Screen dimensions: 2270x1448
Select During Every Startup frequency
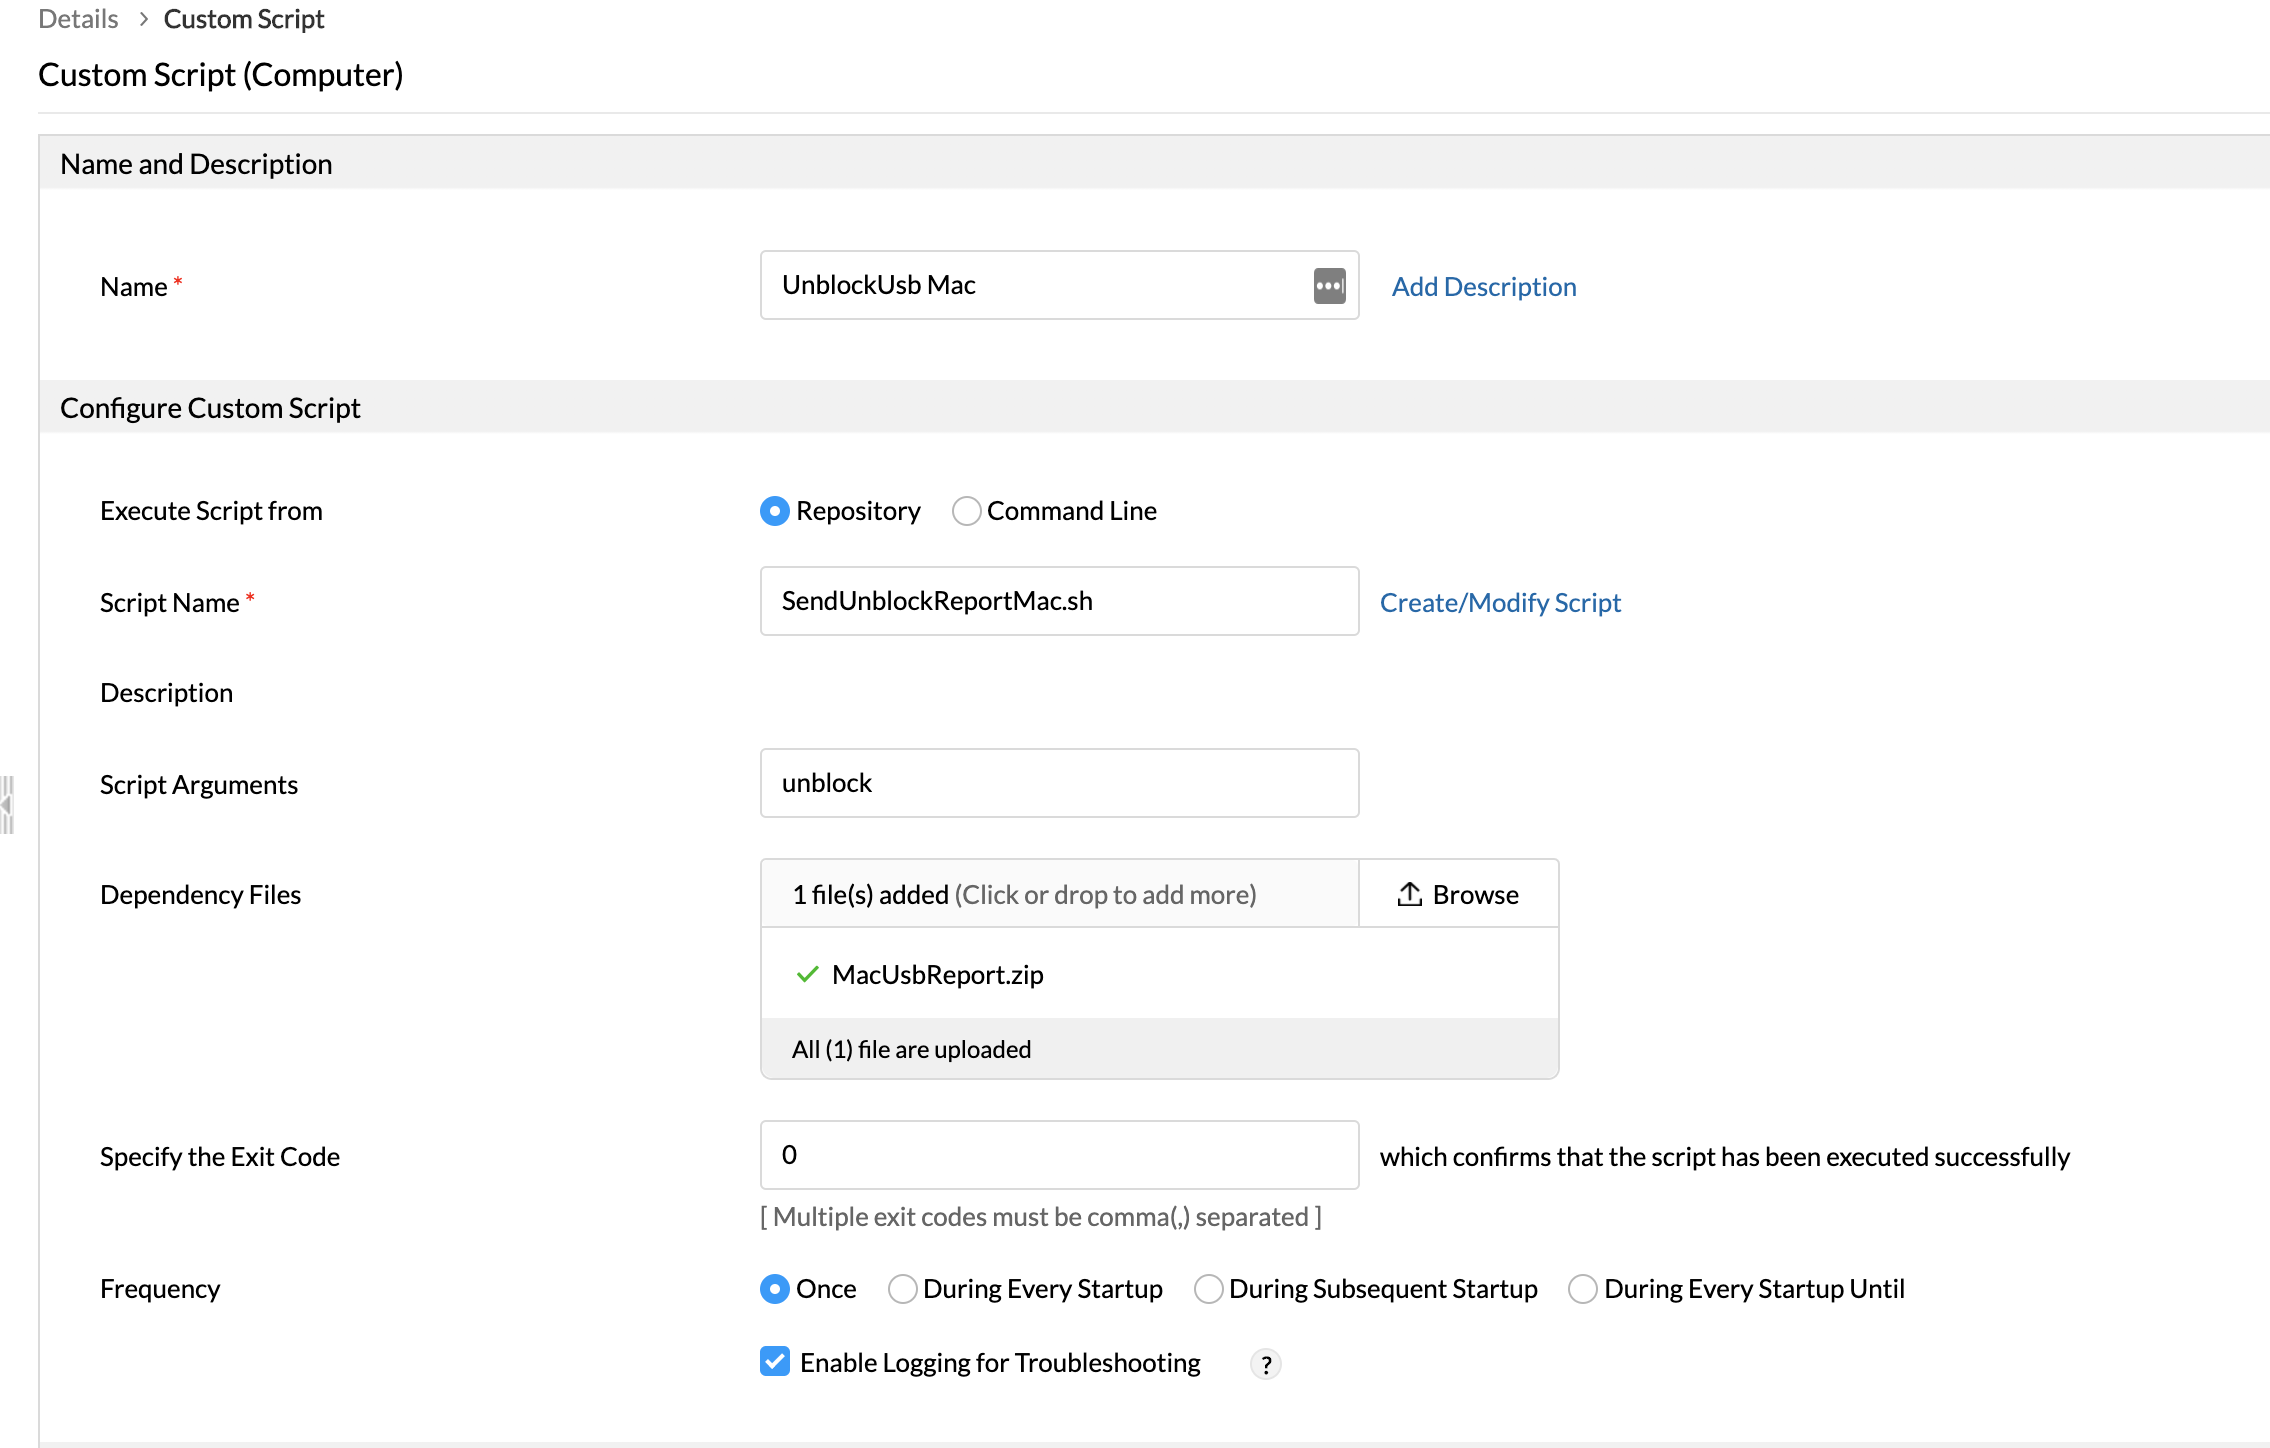coord(902,1289)
